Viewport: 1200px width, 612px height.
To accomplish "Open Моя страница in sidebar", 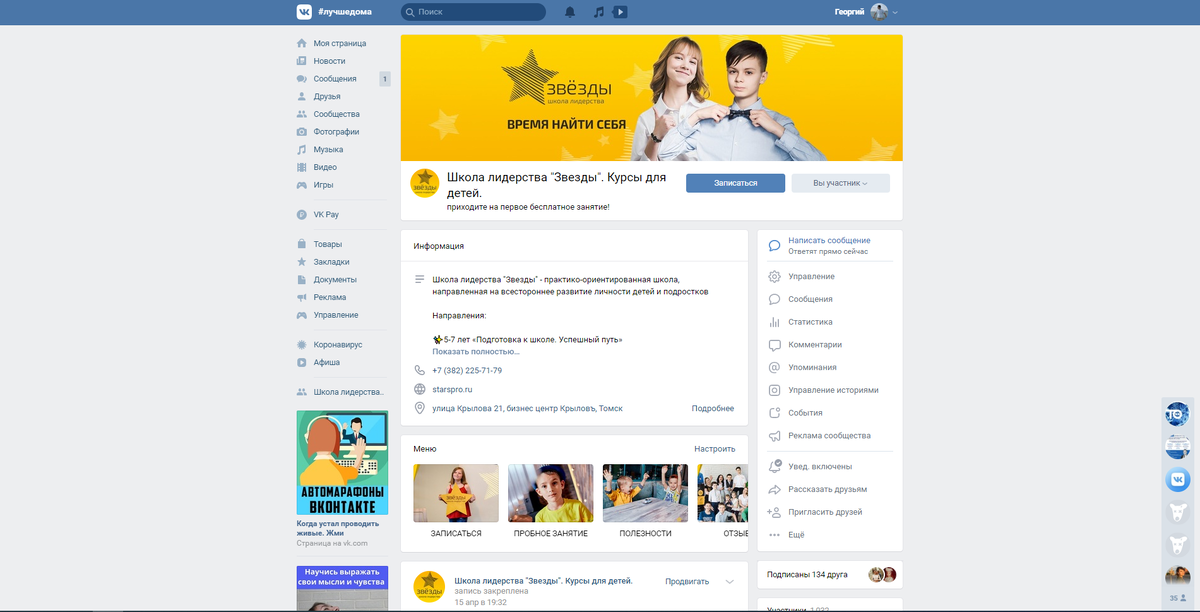I will [x=340, y=43].
